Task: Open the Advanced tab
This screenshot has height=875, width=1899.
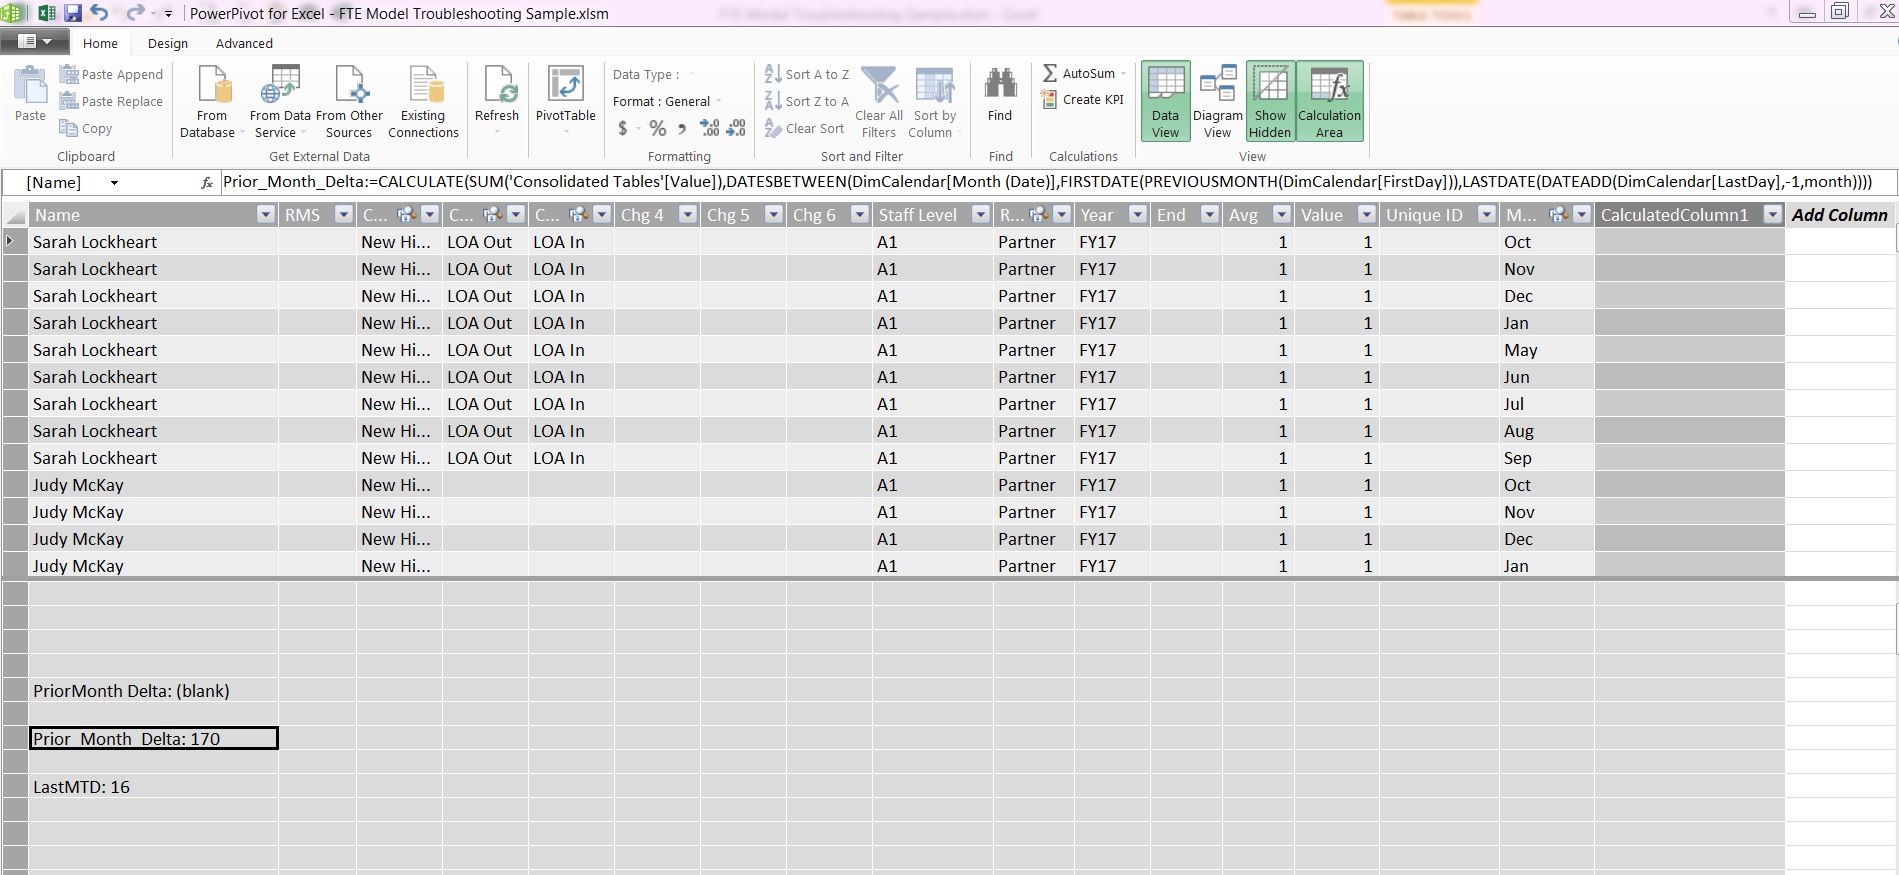Action: (x=244, y=43)
